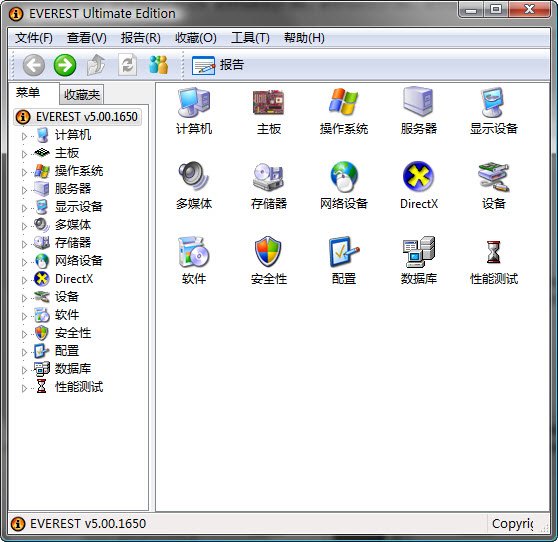Expand the DirectX tree node

coord(24,280)
